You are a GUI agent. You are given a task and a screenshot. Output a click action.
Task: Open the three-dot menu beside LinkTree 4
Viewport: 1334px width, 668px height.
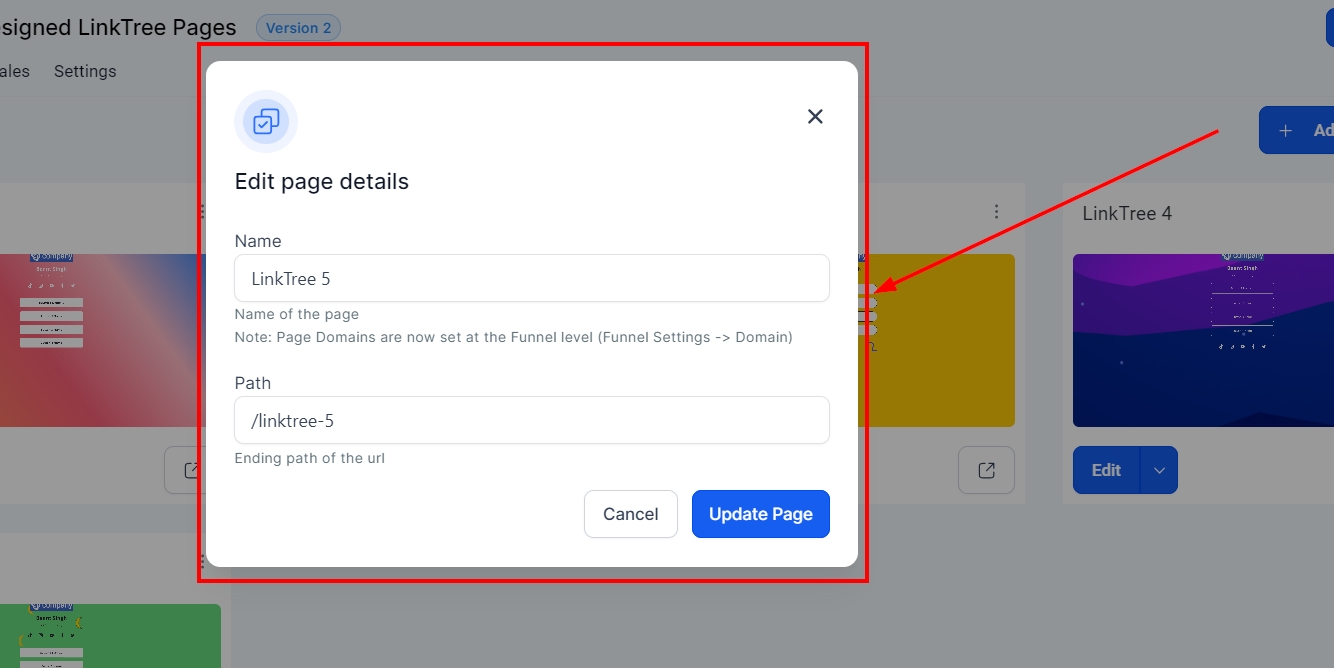pos(996,212)
